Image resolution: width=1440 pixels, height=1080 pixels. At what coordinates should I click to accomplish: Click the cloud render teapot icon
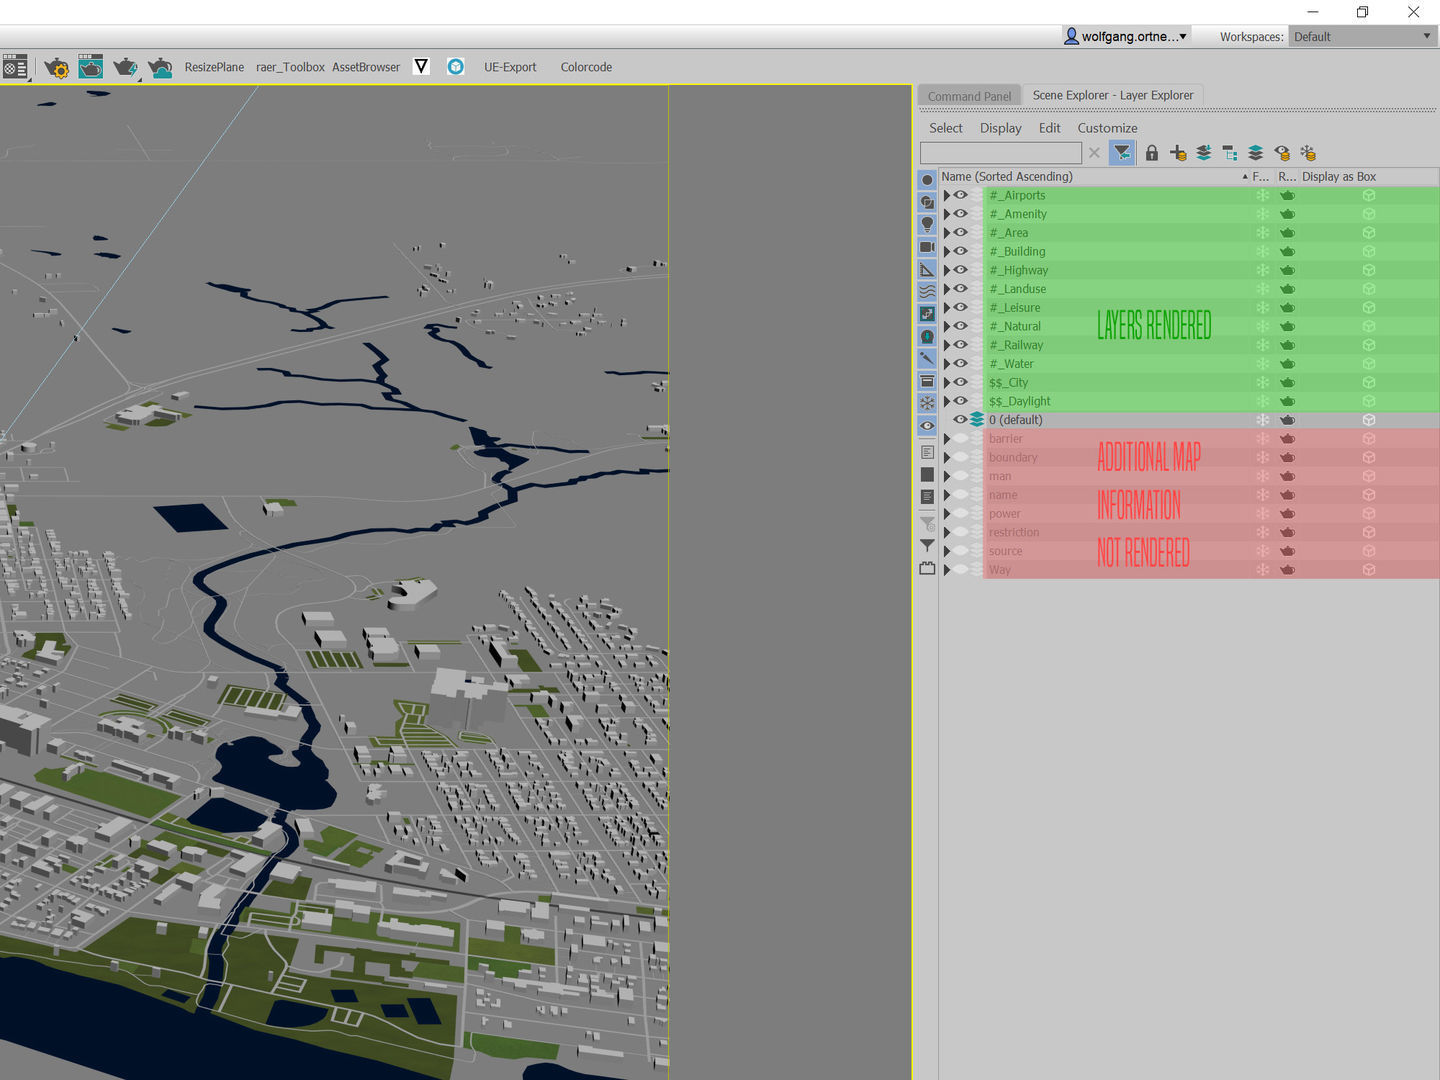160,67
